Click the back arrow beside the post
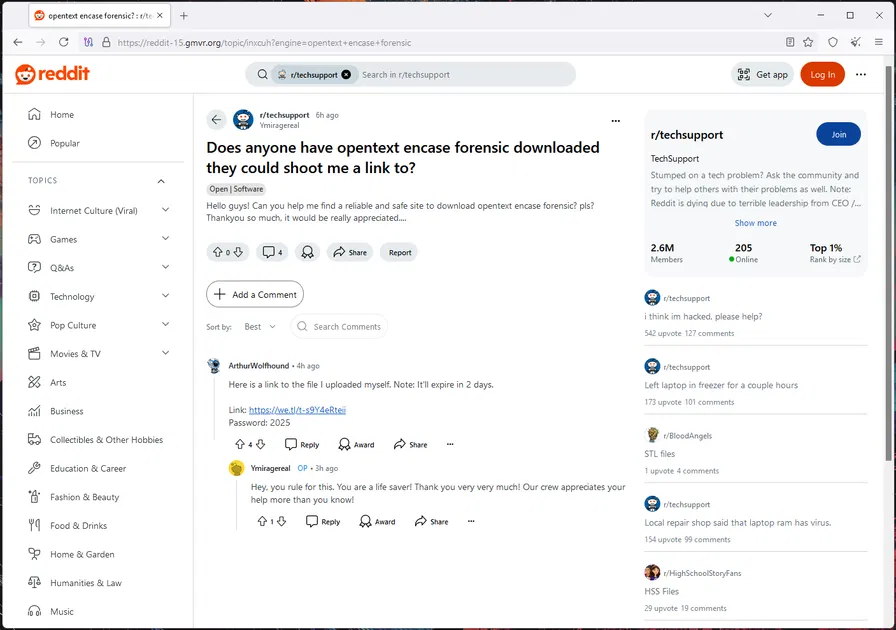The height and width of the screenshot is (630, 896). pos(216,120)
